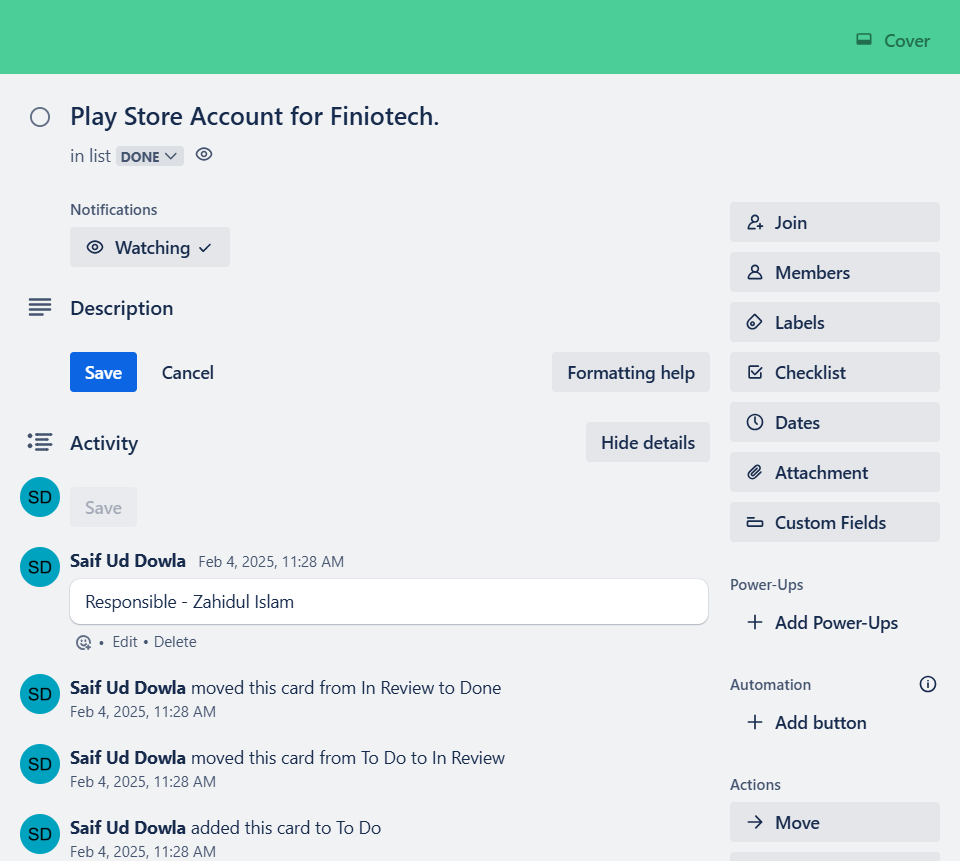Move this card

pos(834,822)
